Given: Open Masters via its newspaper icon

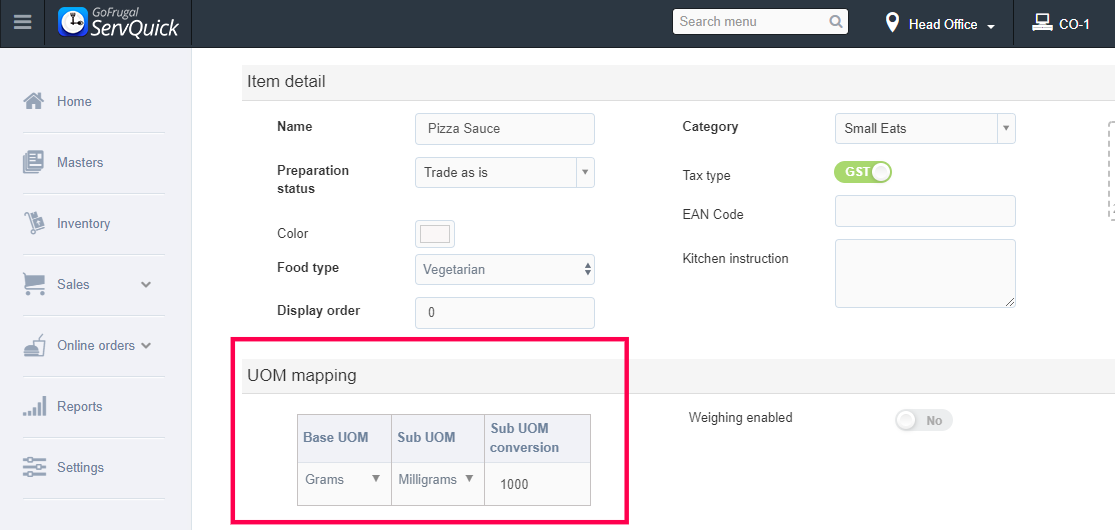Looking at the screenshot, I should coord(34,162).
